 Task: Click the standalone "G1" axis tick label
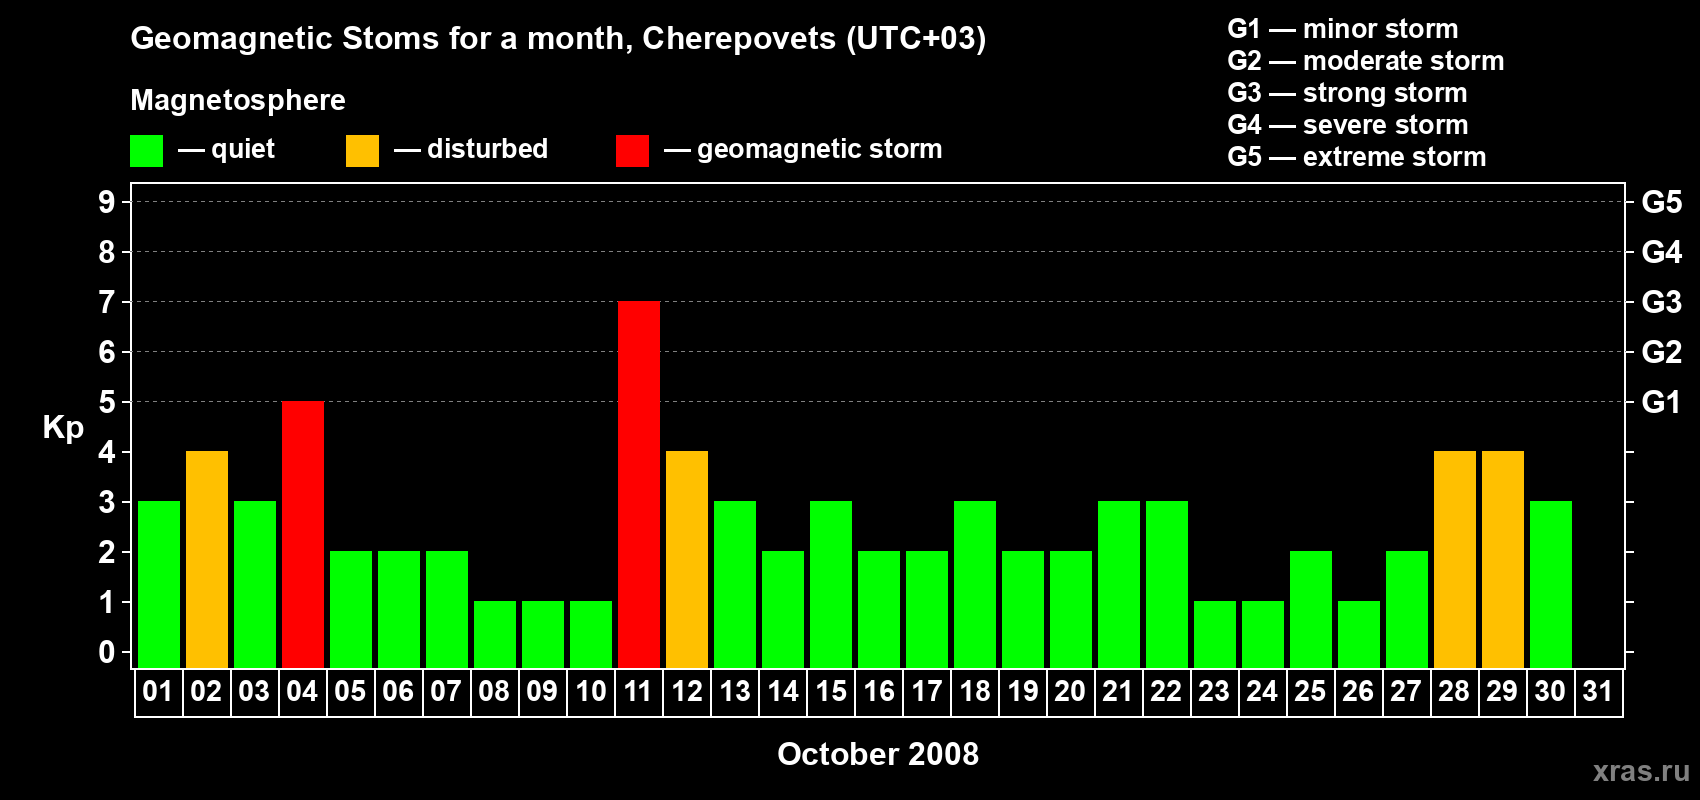tap(1662, 402)
